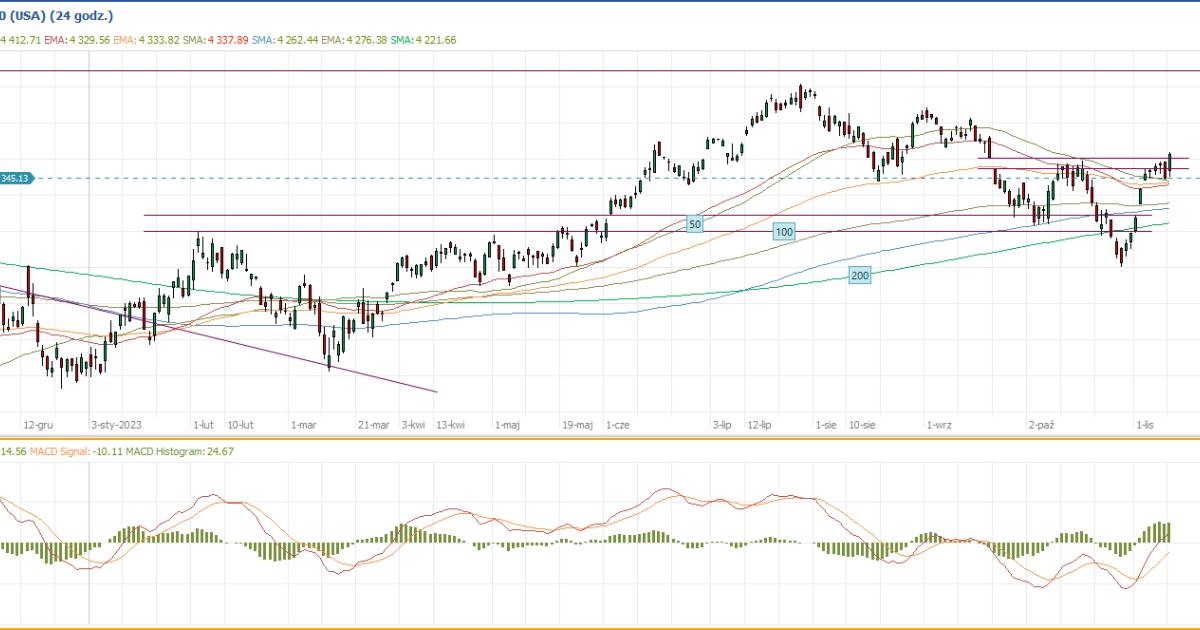Select the green SMA 4 221.66 legend label
This screenshot has height=630, width=1200.
[x=424, y=40]
